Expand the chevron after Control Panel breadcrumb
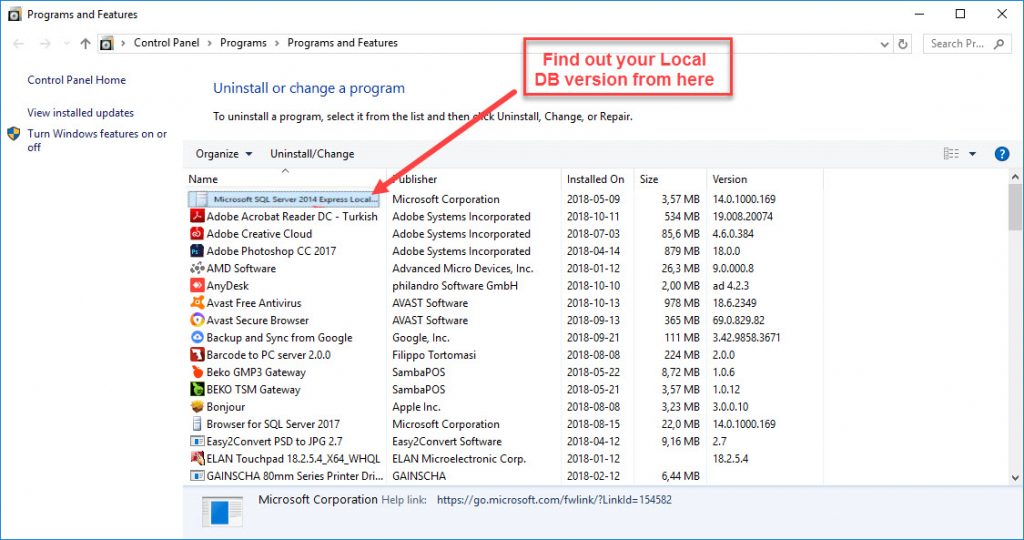1024x540 pixels. click(210, 43)
